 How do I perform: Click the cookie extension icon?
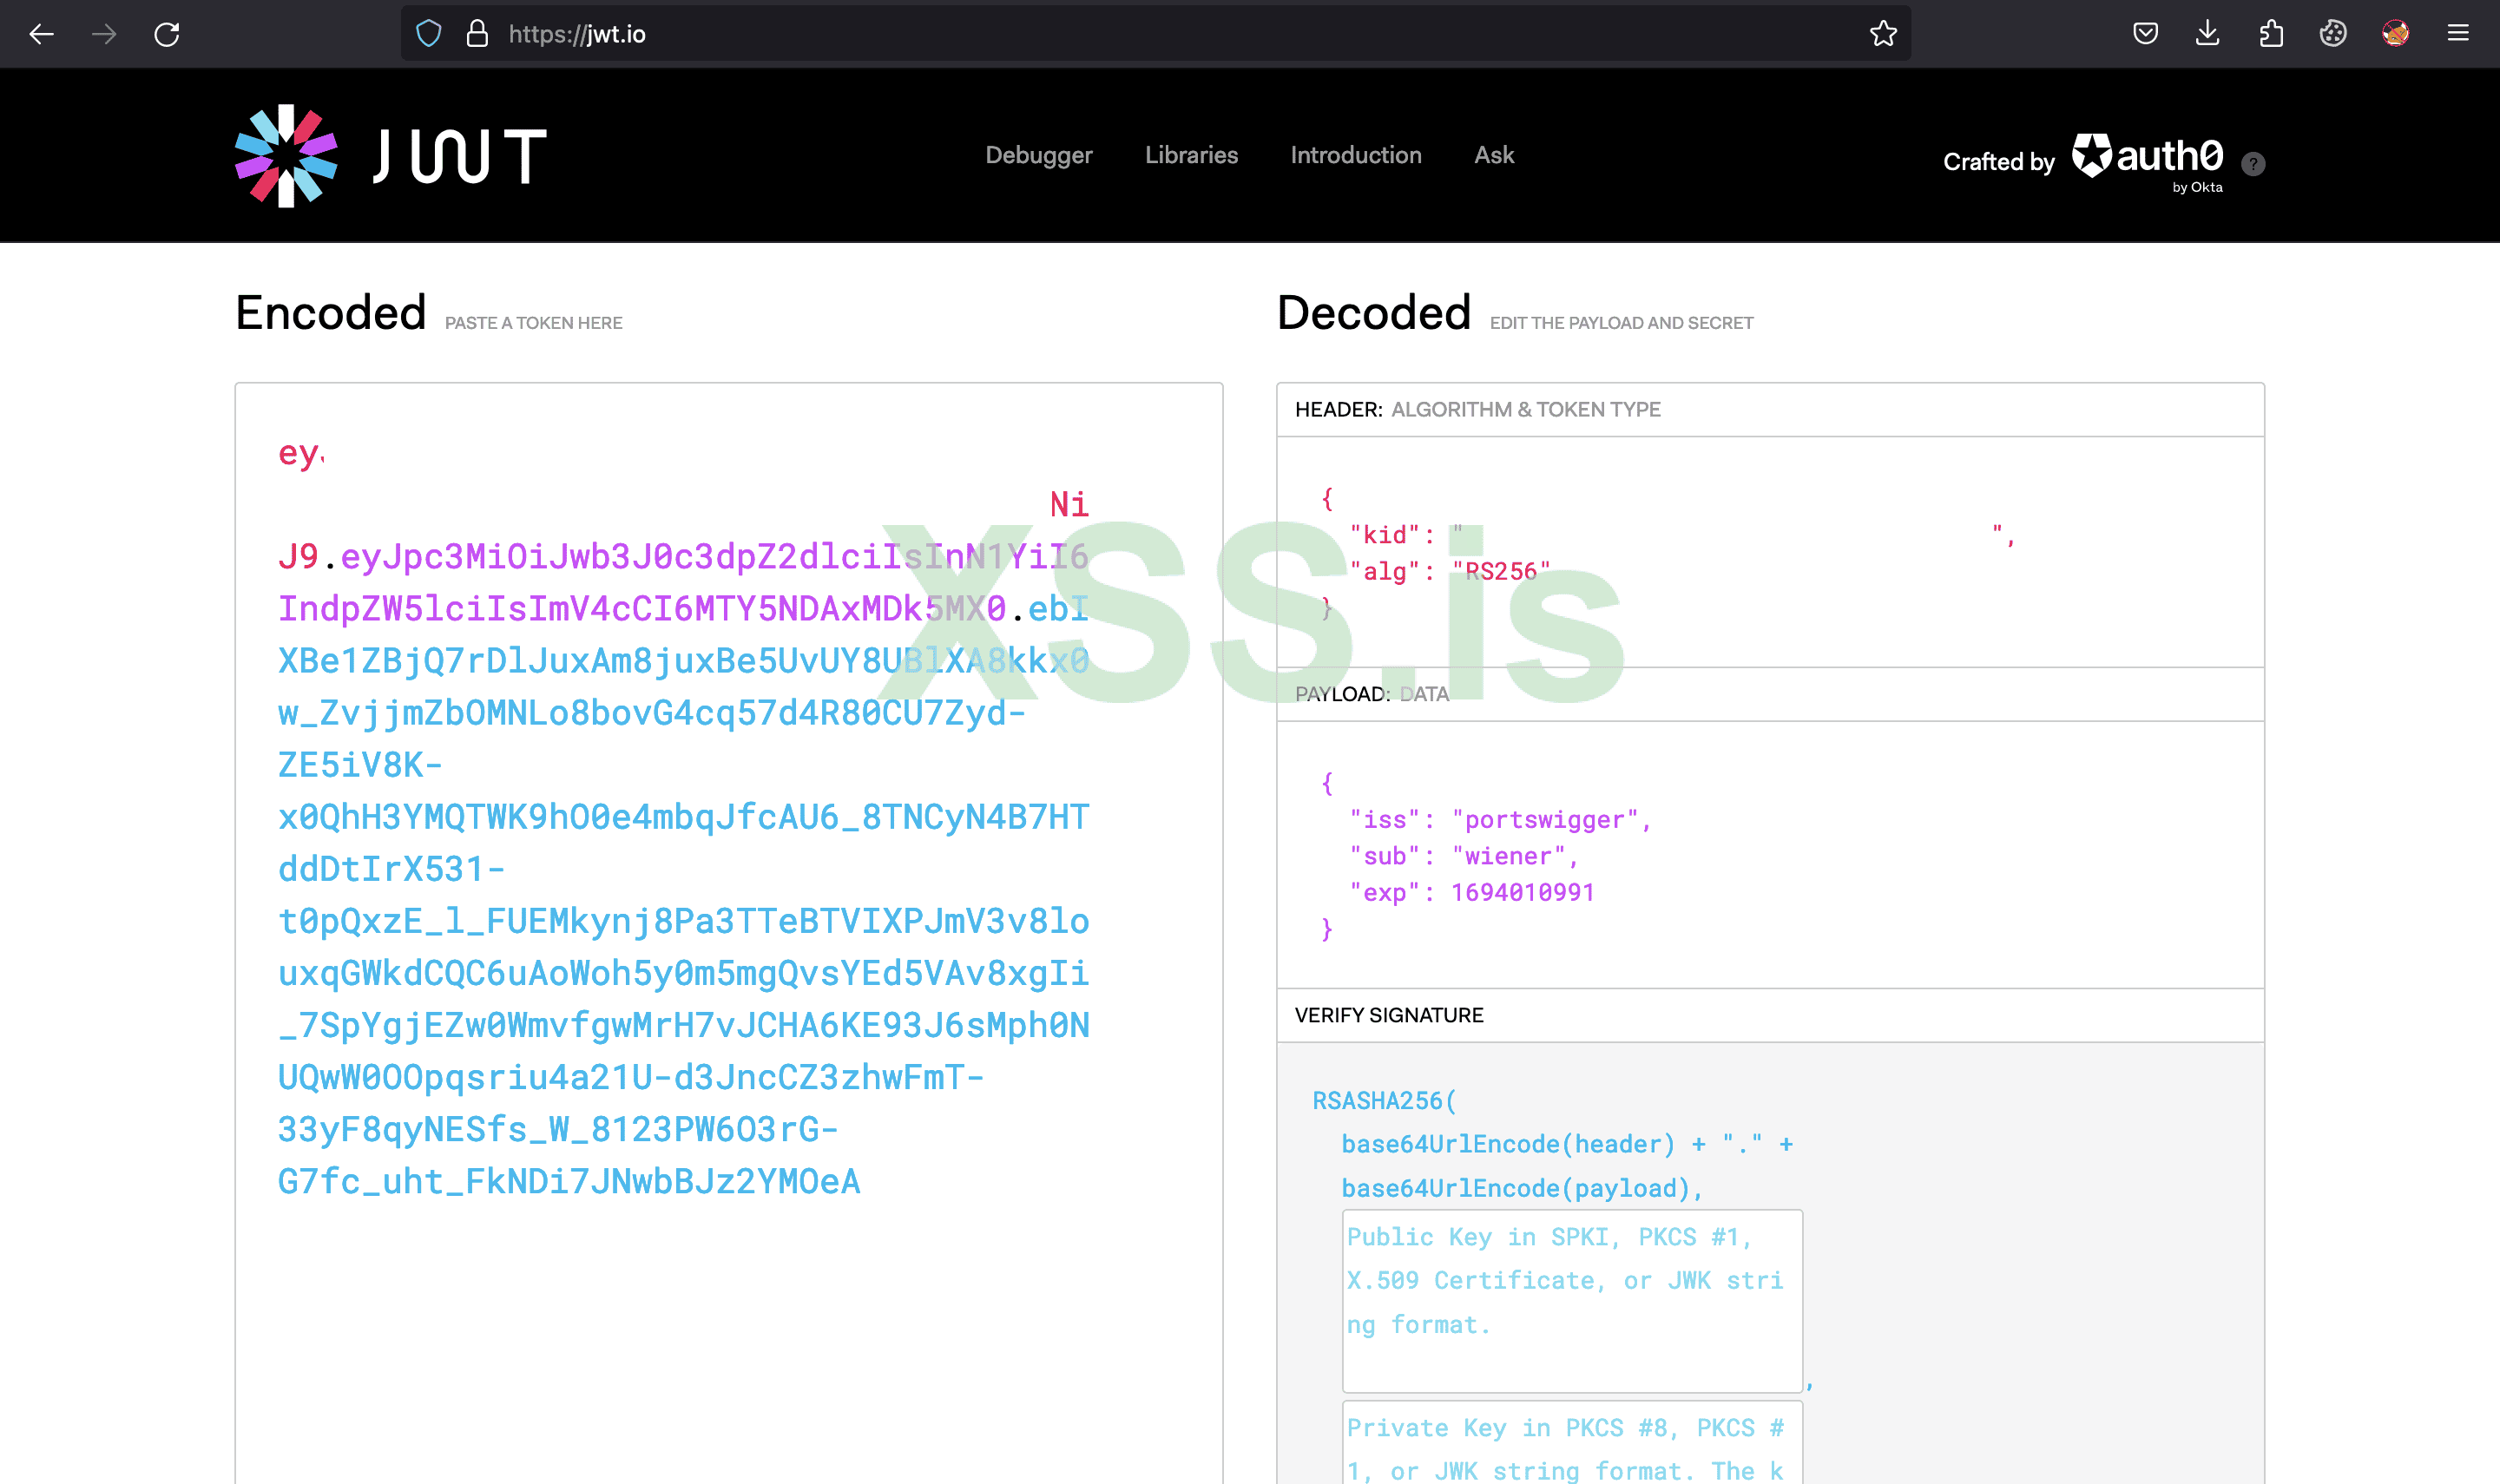coord(2333,34)
